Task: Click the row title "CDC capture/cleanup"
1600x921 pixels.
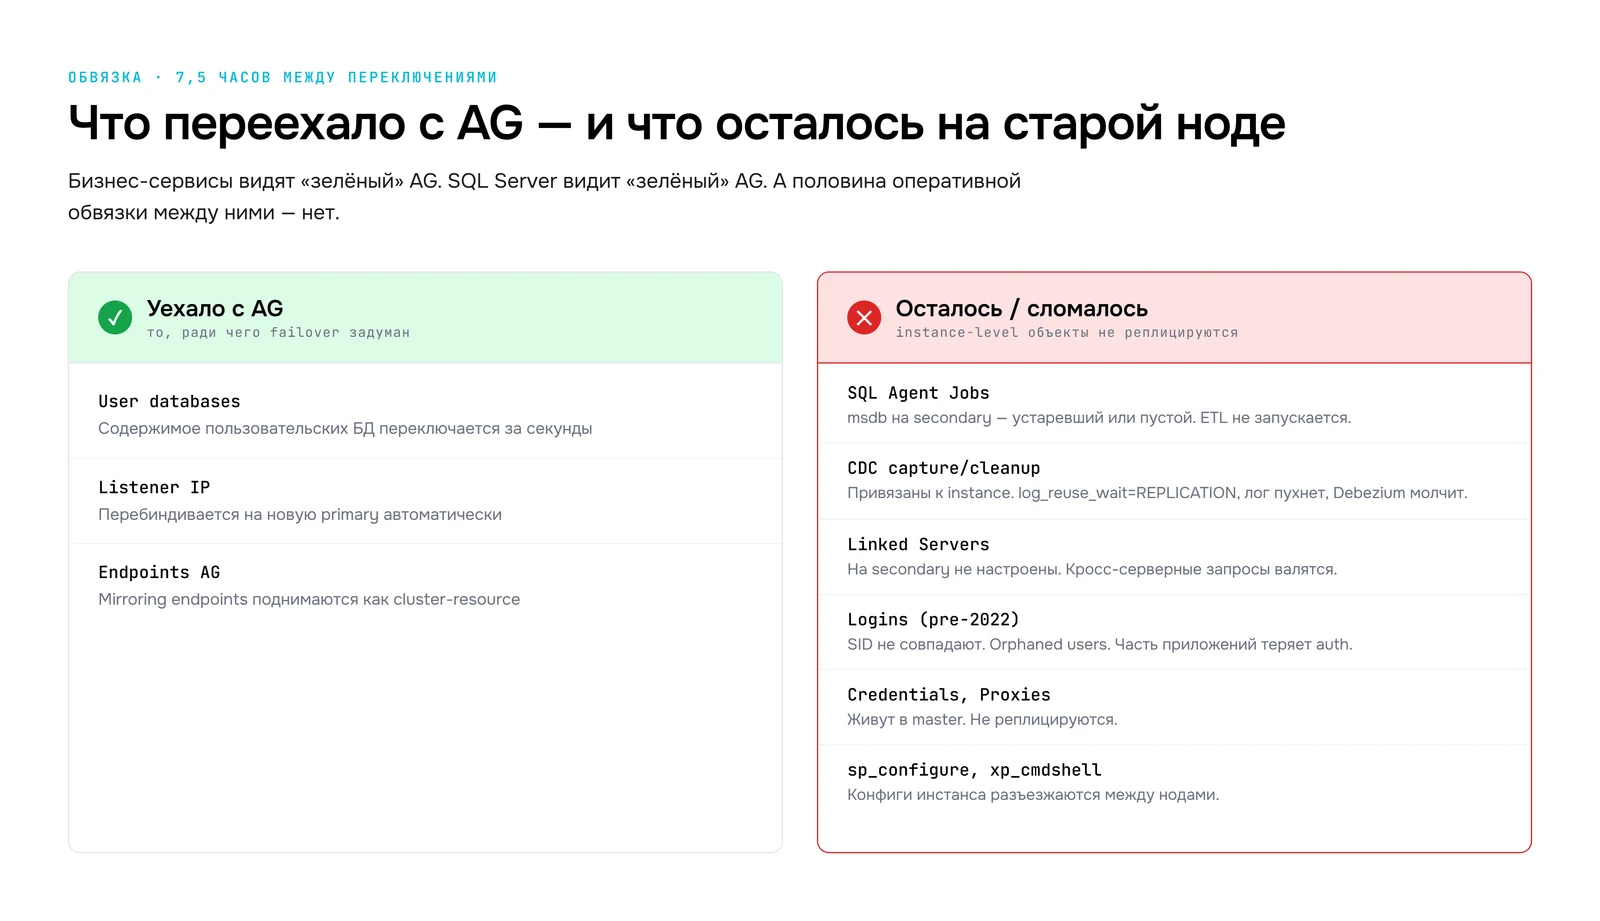Action: coord(943,468)
